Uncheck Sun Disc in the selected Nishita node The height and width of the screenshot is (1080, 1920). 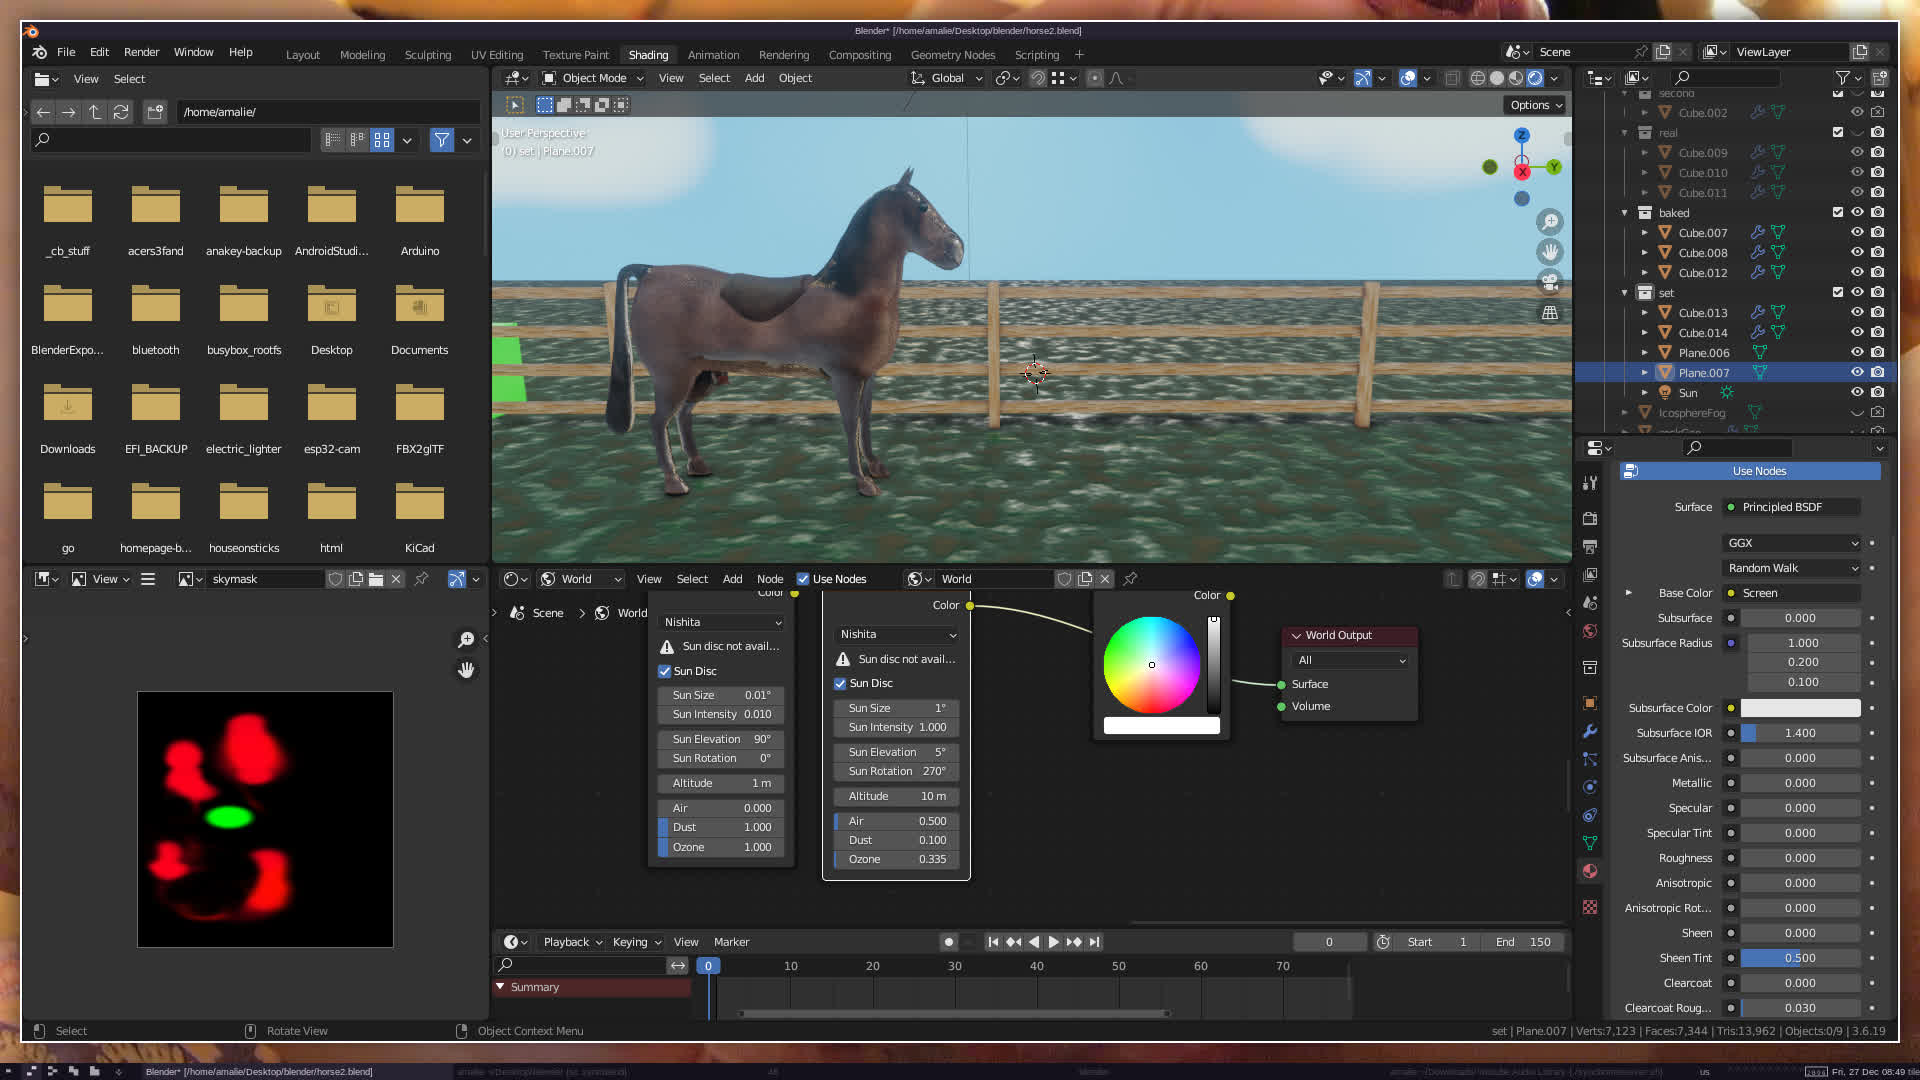tap(841, 684)
